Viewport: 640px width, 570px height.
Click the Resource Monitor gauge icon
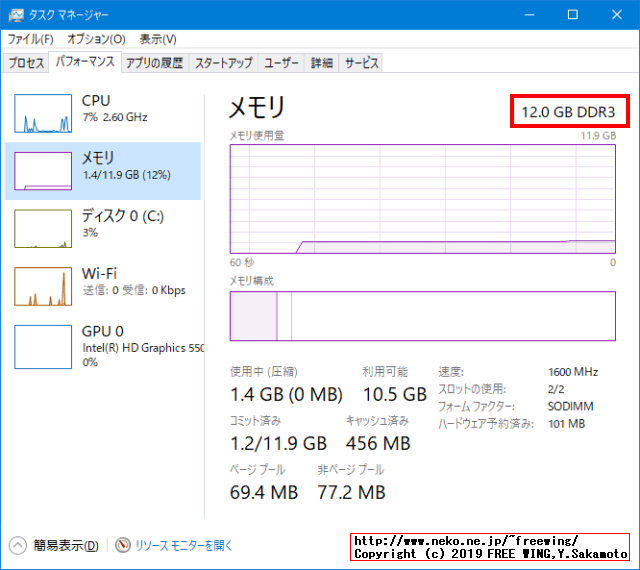click(122, 545)
